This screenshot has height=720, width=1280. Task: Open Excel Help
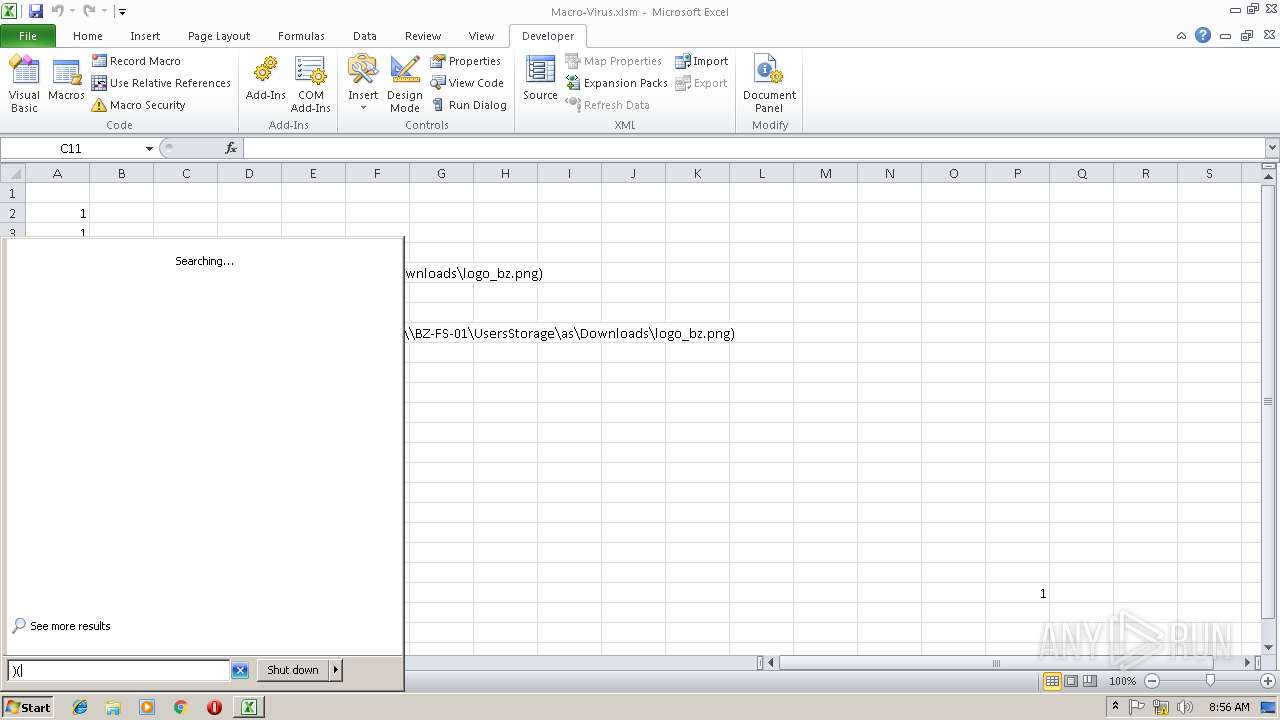[1203, 35]
